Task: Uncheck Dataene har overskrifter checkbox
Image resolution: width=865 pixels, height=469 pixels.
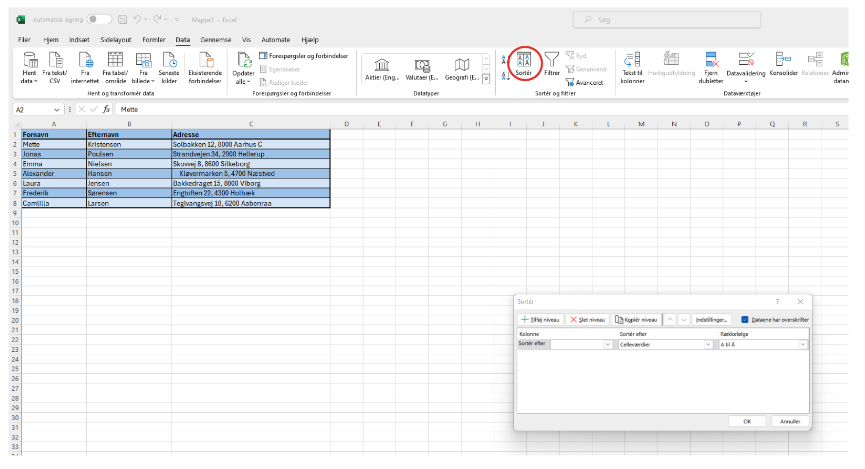Action: pyautogui.click(x=745, y=319)
